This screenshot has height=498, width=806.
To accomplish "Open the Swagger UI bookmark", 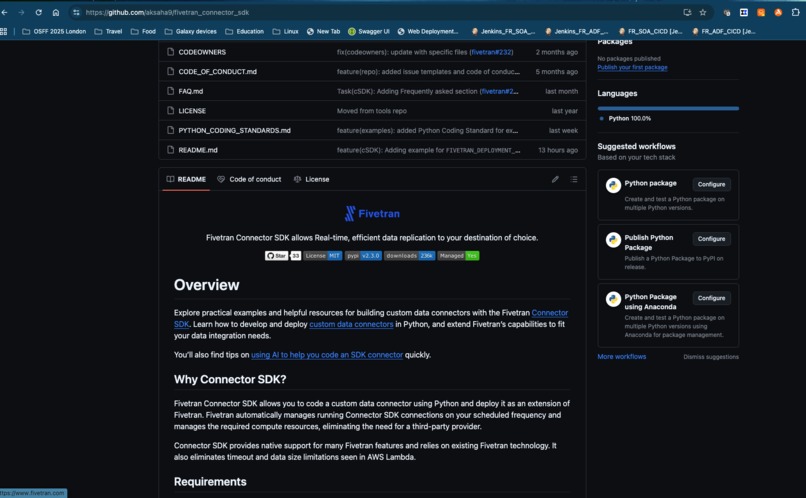I will 369,31.
